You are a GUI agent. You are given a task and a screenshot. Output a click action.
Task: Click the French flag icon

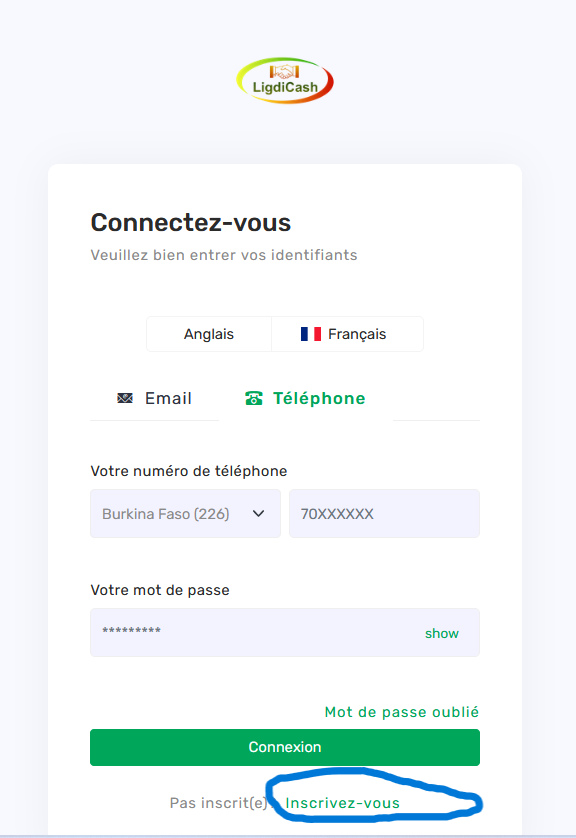point(311,334)
